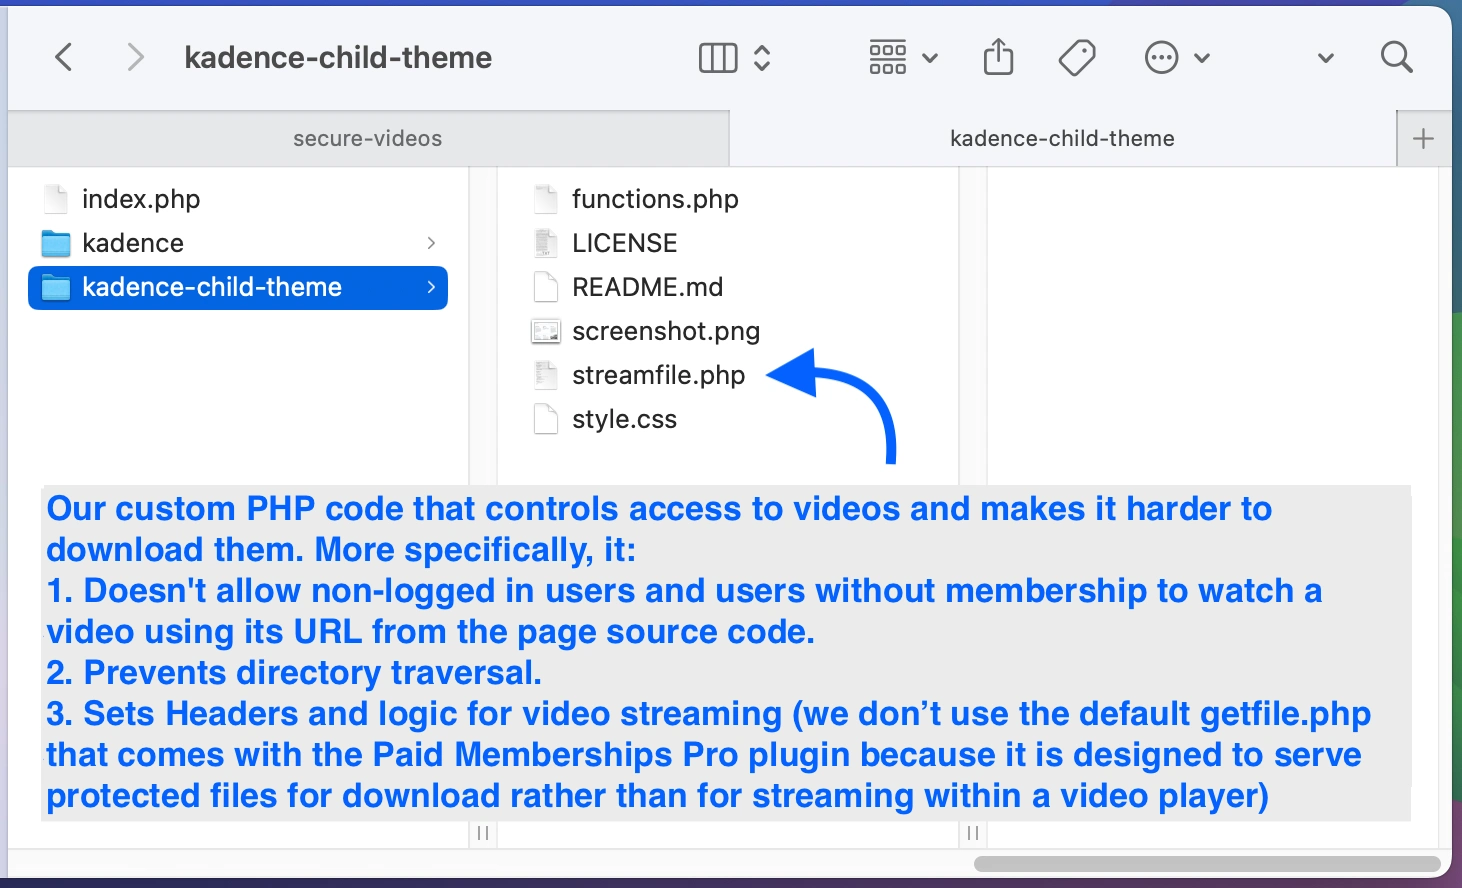Screen dimensions: 1462x888
Task: Expand the action menu chevron
Action: point(1202,58)
